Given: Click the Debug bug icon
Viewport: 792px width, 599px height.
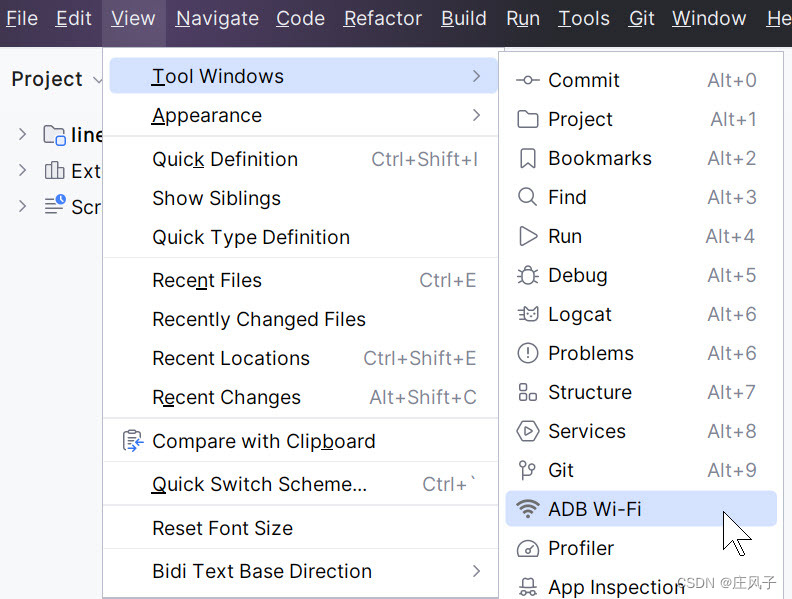Looking at the screenshot, I should [x=527, y=275].
